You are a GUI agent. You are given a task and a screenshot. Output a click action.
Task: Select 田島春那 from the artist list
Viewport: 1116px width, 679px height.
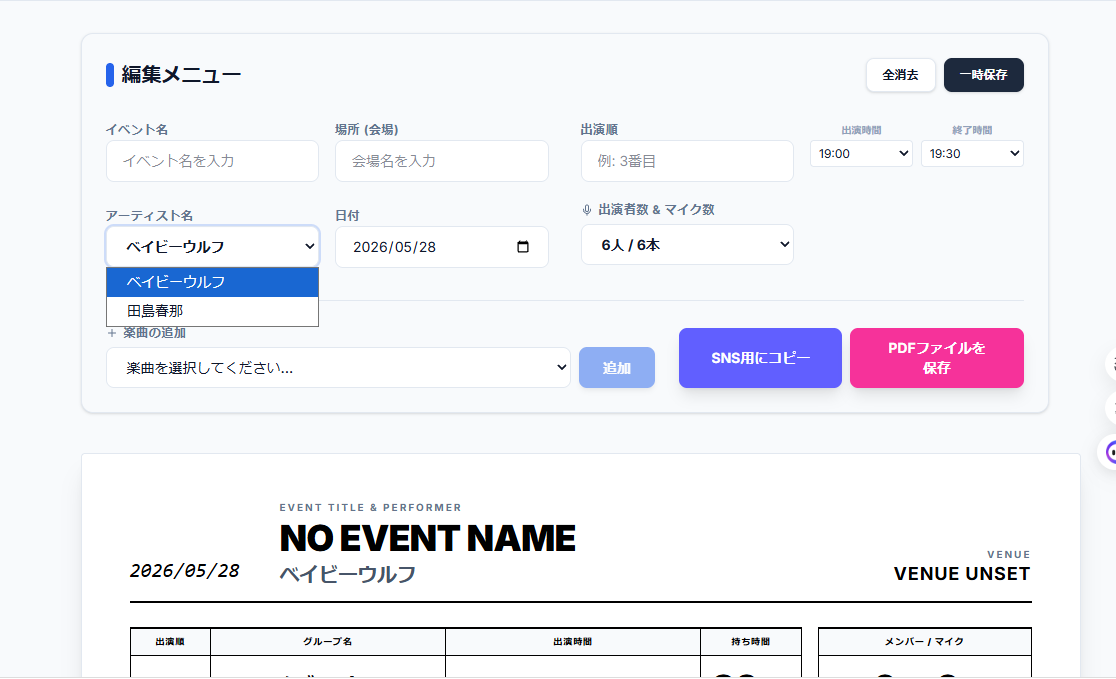[212, 311]
